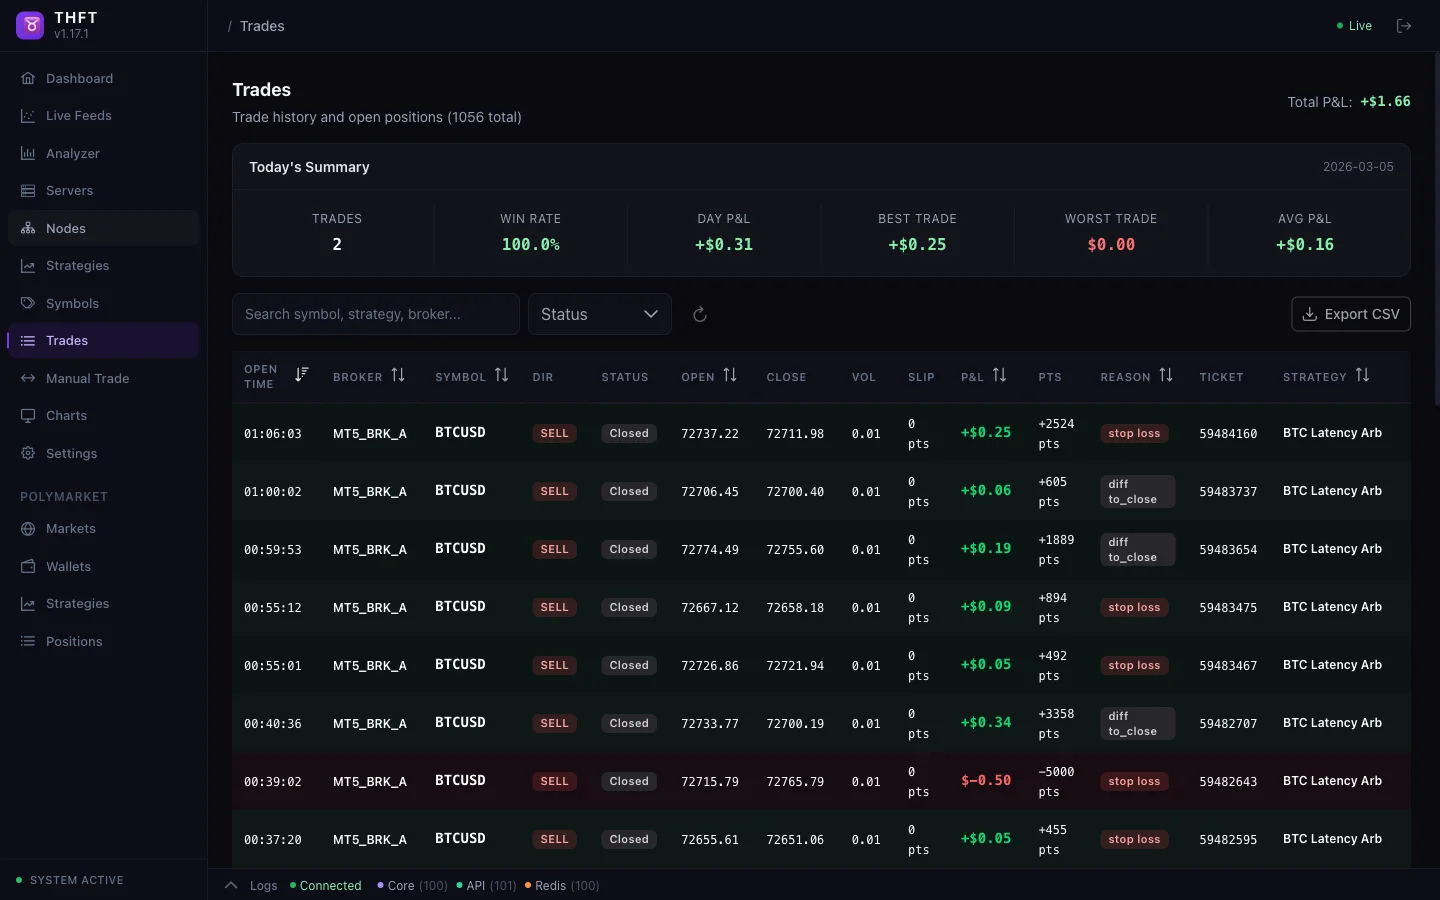Open the Status filter dropdown
This screenshot has height=900, width=1440.
tap(599, 314)
